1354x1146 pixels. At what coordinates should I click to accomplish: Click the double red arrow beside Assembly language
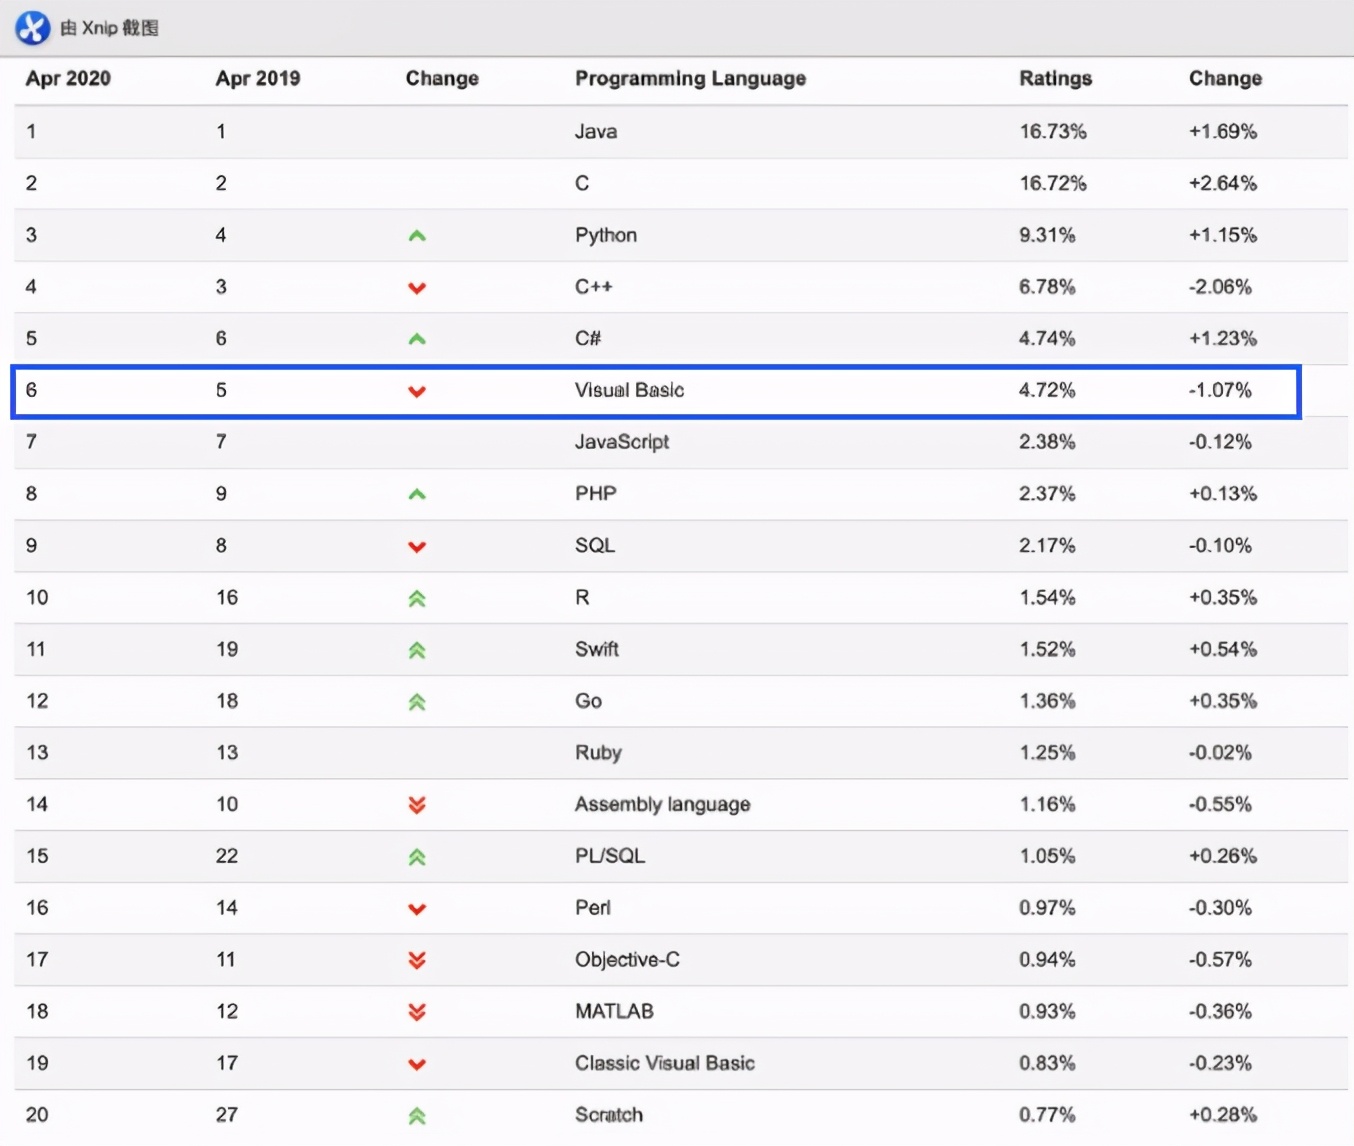417,805
